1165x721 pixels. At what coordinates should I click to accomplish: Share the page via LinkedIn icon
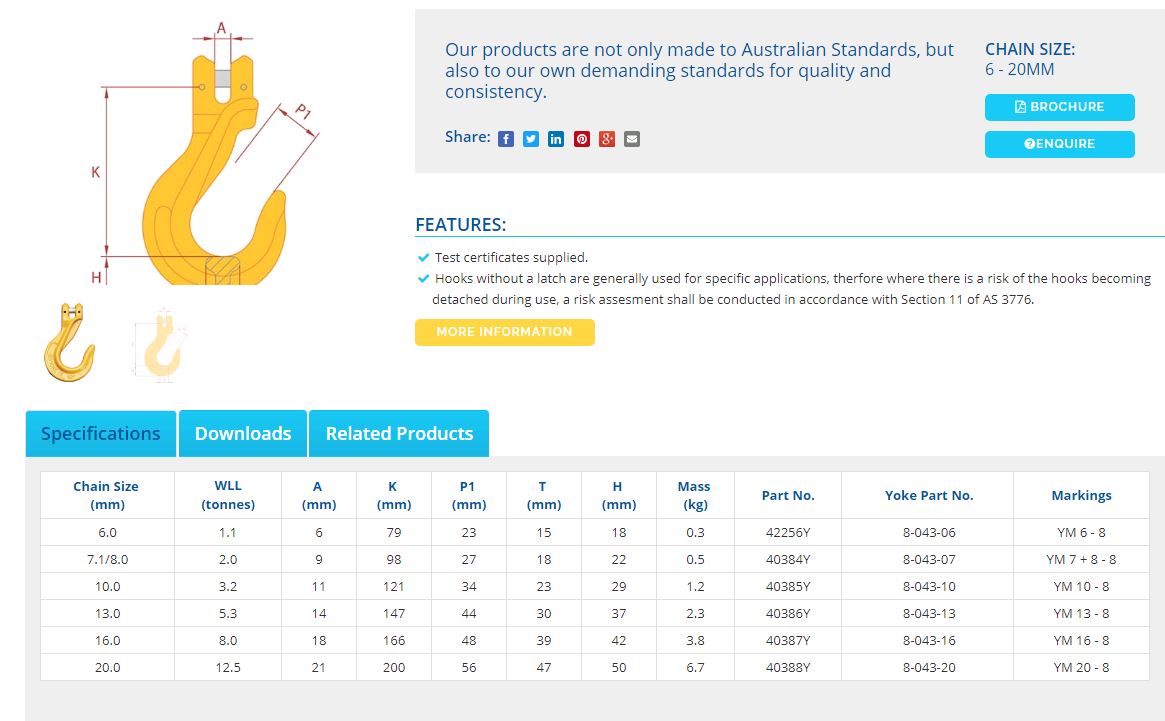pyautogui.click(x=556, y=139)
